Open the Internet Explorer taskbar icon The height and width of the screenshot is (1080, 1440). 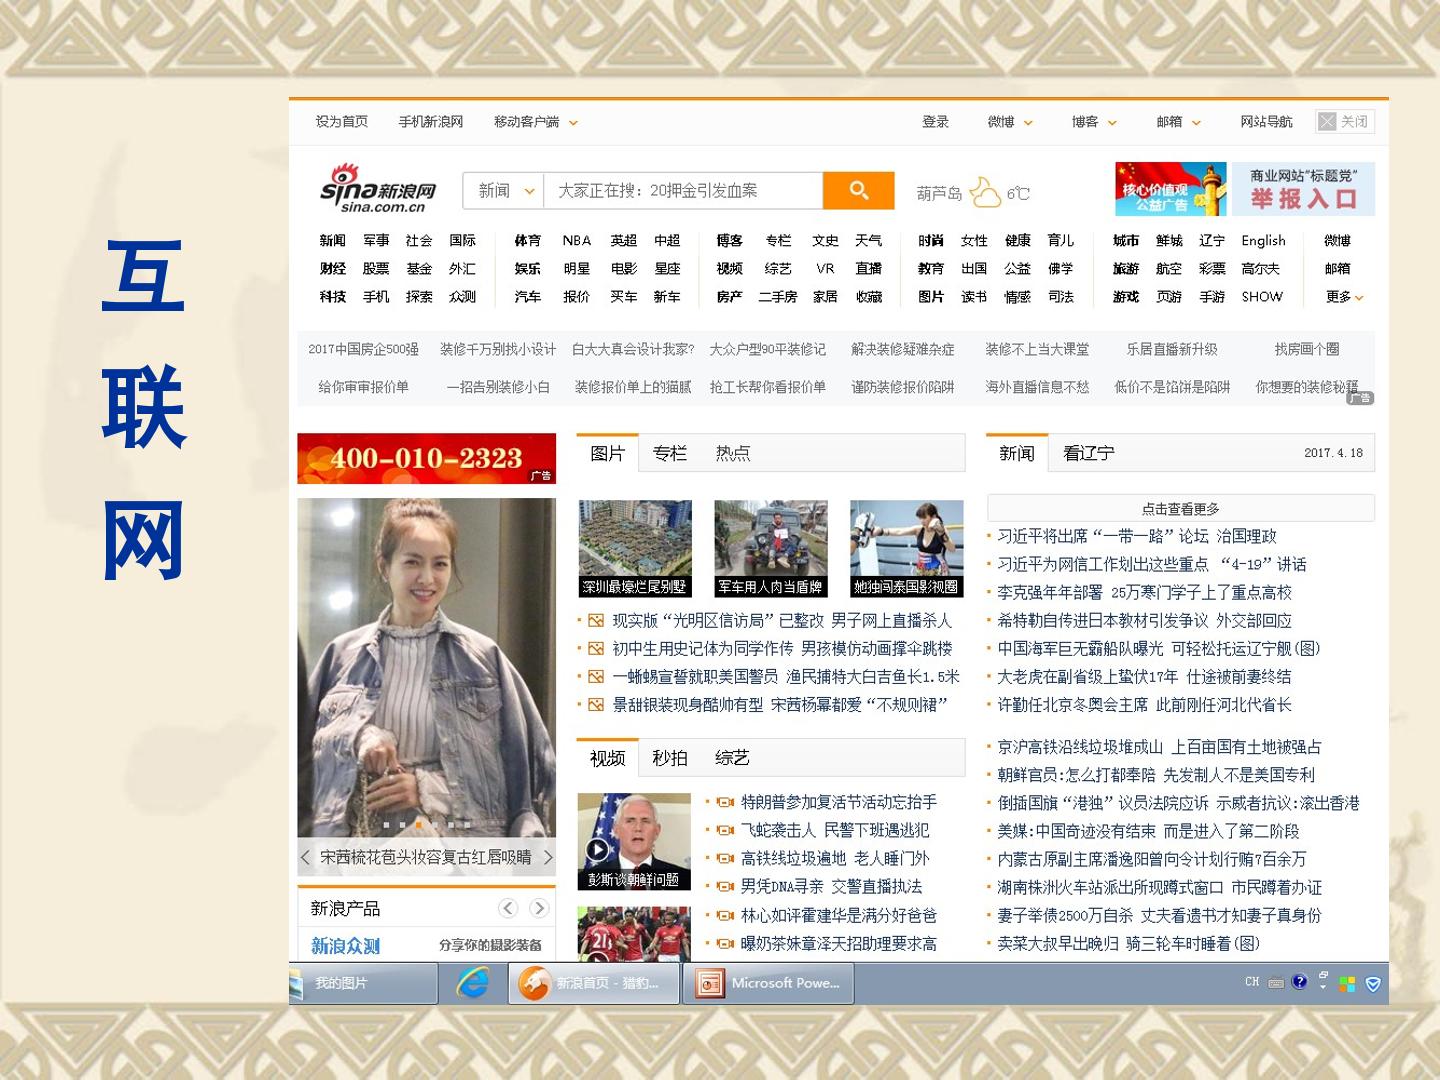pos(472,984)
